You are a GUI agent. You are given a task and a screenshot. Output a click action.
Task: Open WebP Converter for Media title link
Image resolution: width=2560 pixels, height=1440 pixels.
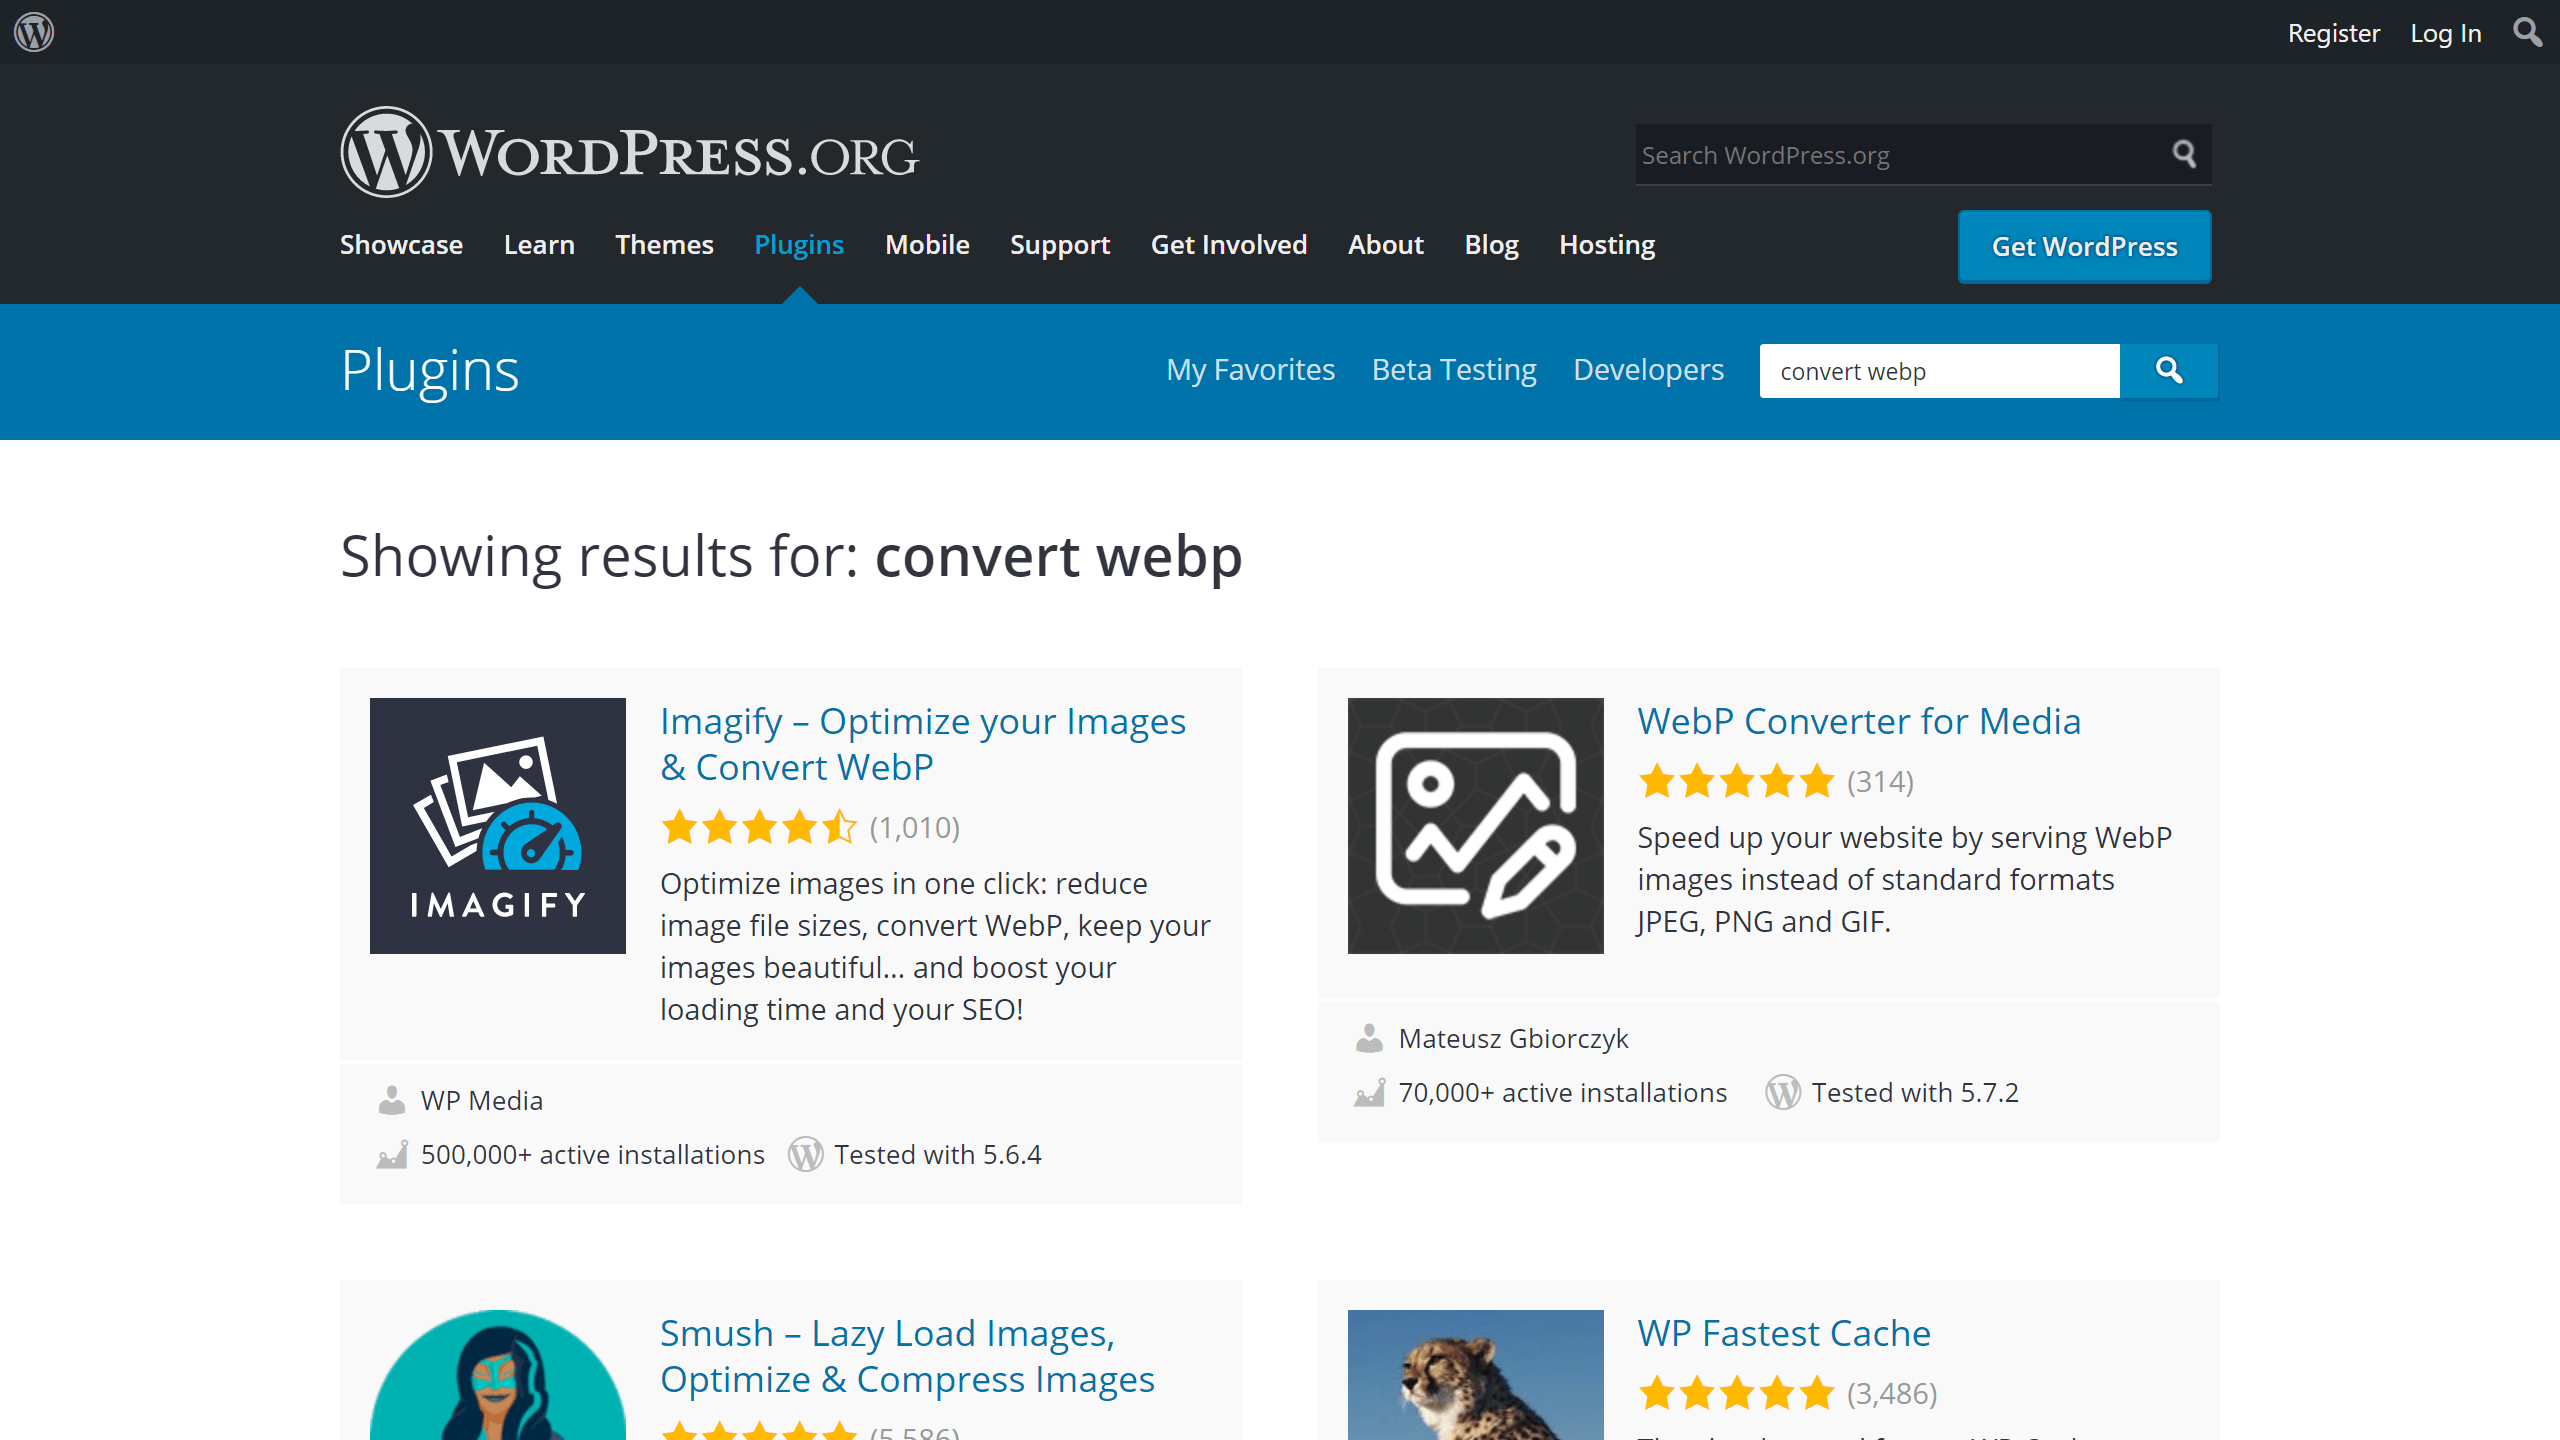point(1859,721)
